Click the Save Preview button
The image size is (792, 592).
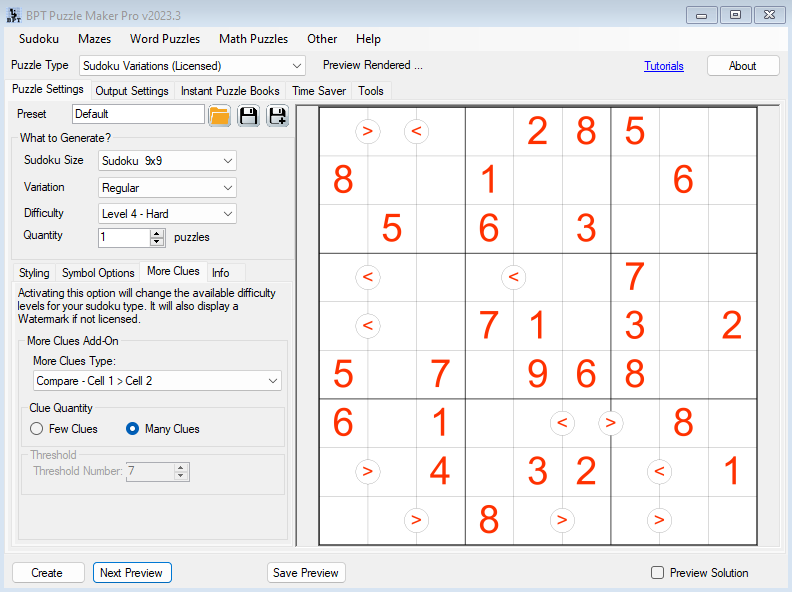306,573
